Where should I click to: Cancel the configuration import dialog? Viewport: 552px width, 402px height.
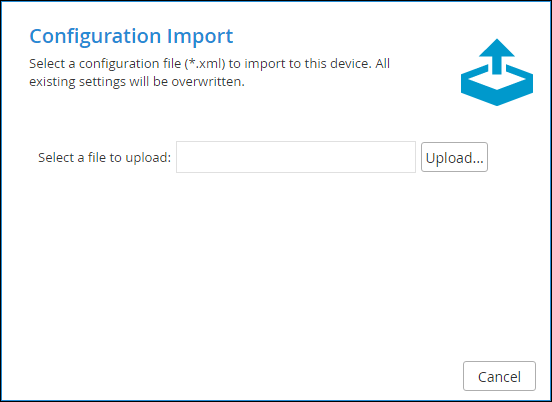pyautogui.click(x=499, y=376)
